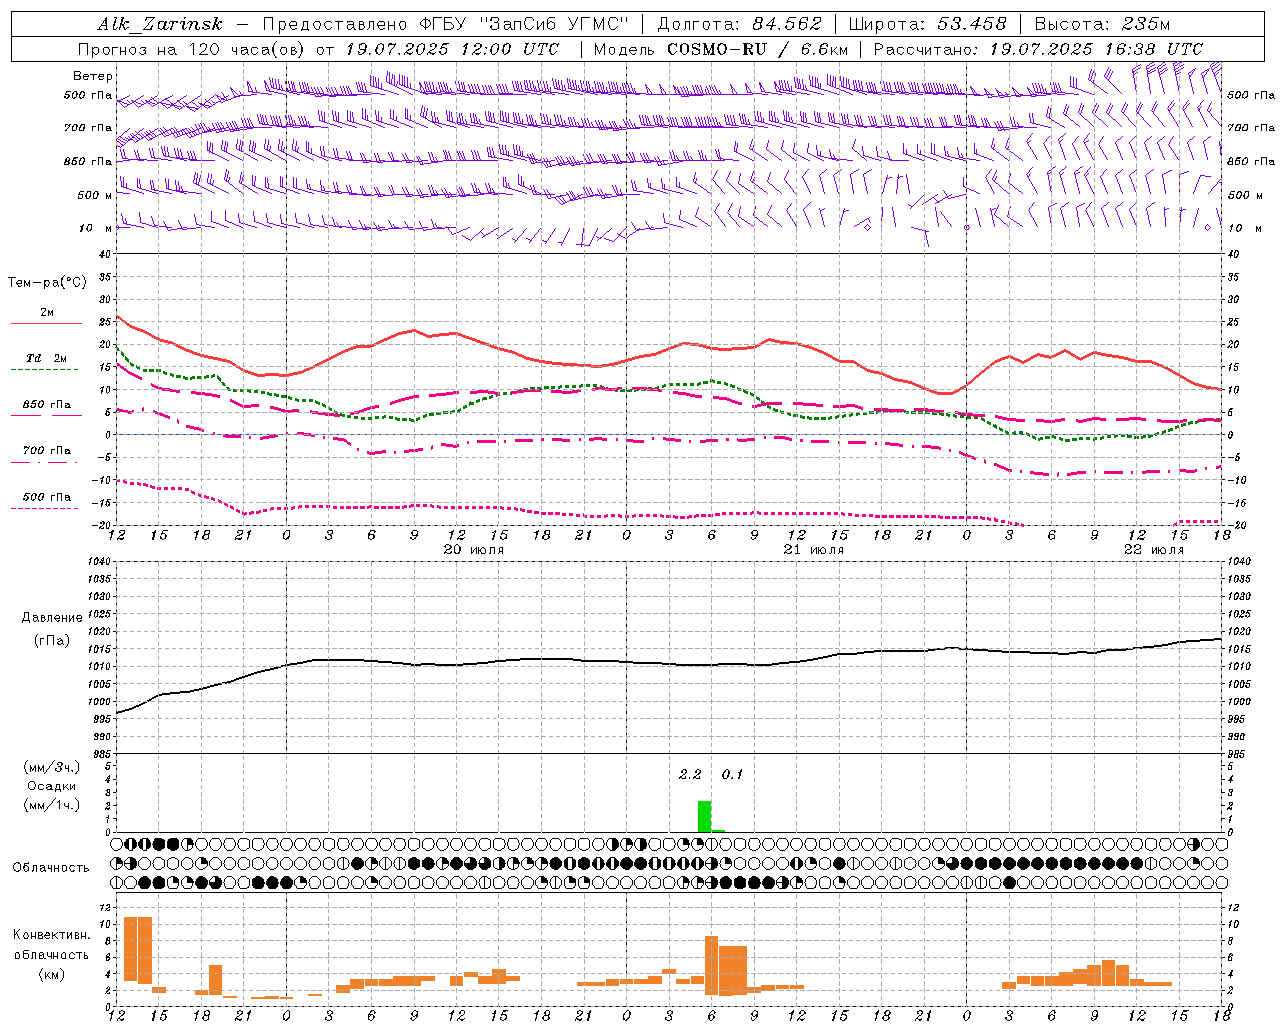Click the Долгота: 84.562 value
The width and height of the screenshot is (1280, 1024).
coord(740,24)
